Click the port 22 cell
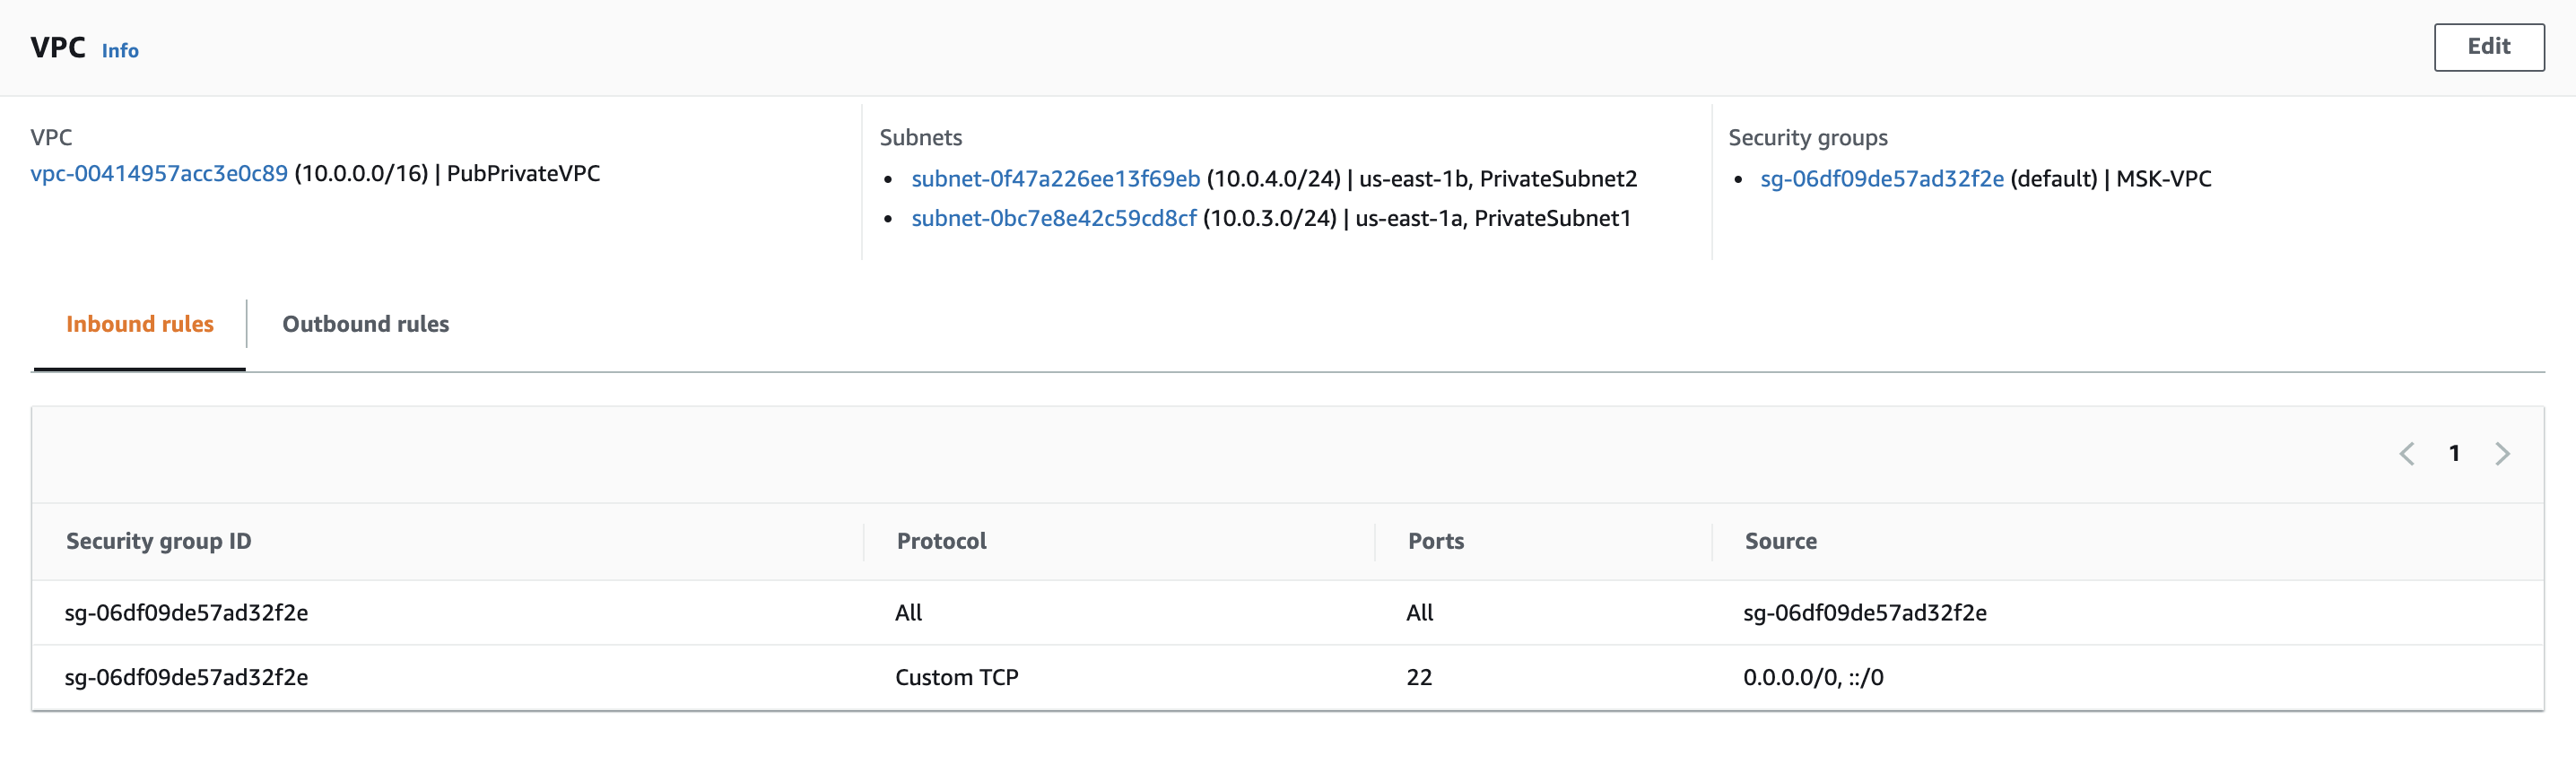 1419,678
